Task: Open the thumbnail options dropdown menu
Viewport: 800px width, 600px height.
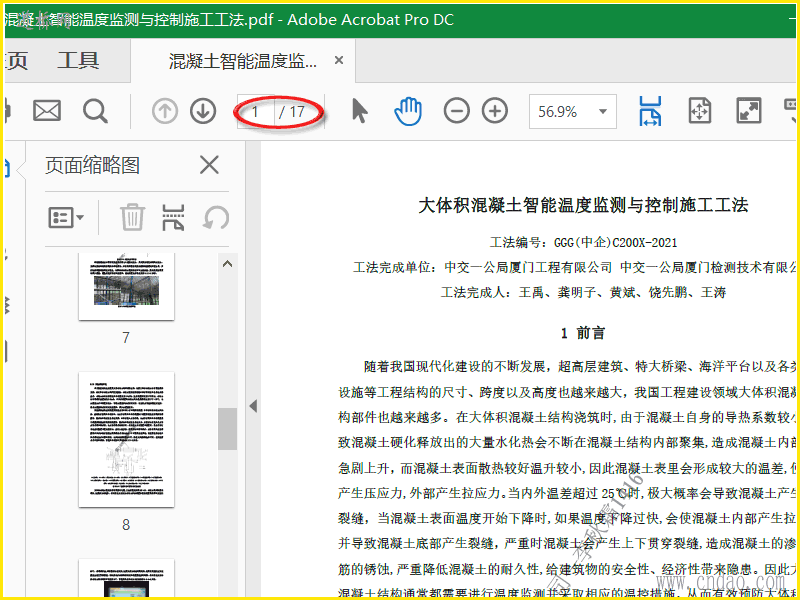Action: [66, 218]
